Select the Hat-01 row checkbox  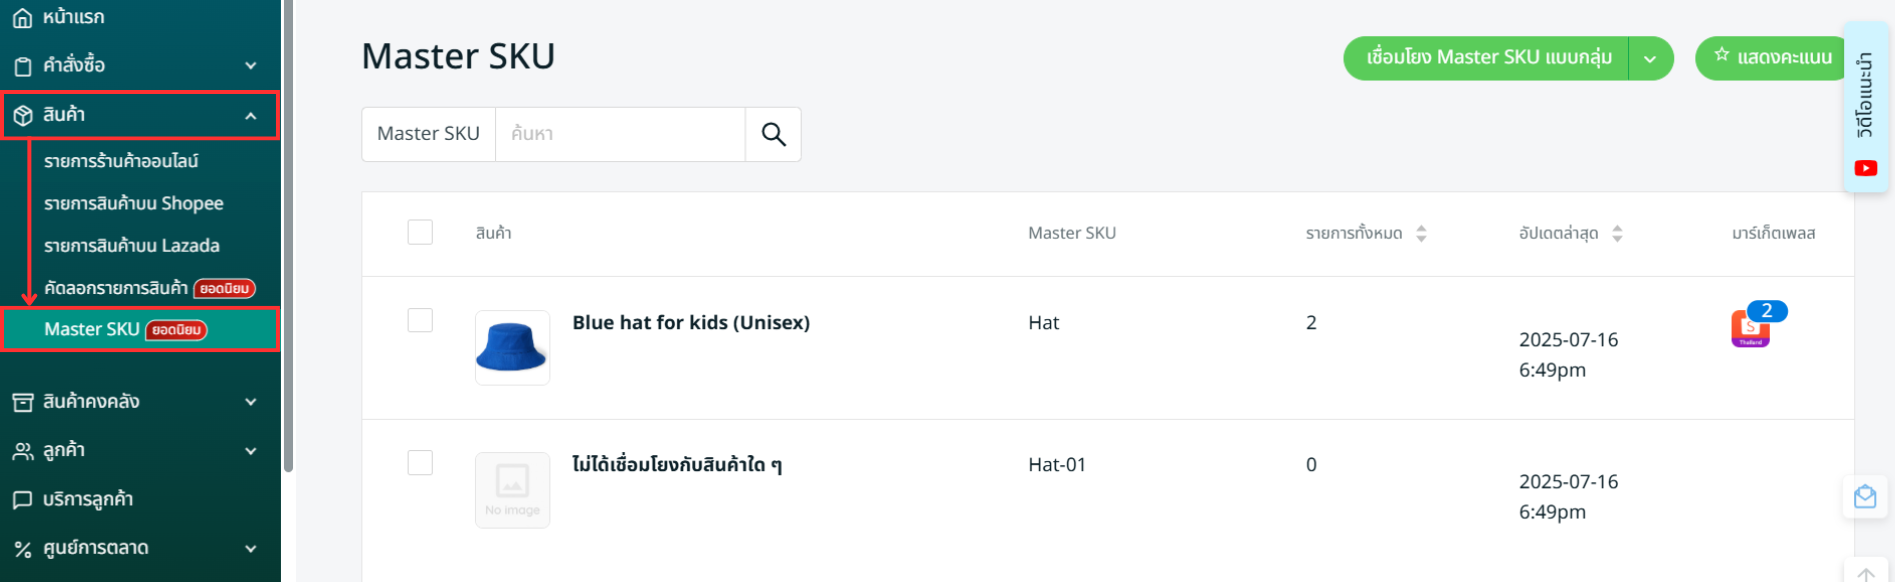coord(420,462)
